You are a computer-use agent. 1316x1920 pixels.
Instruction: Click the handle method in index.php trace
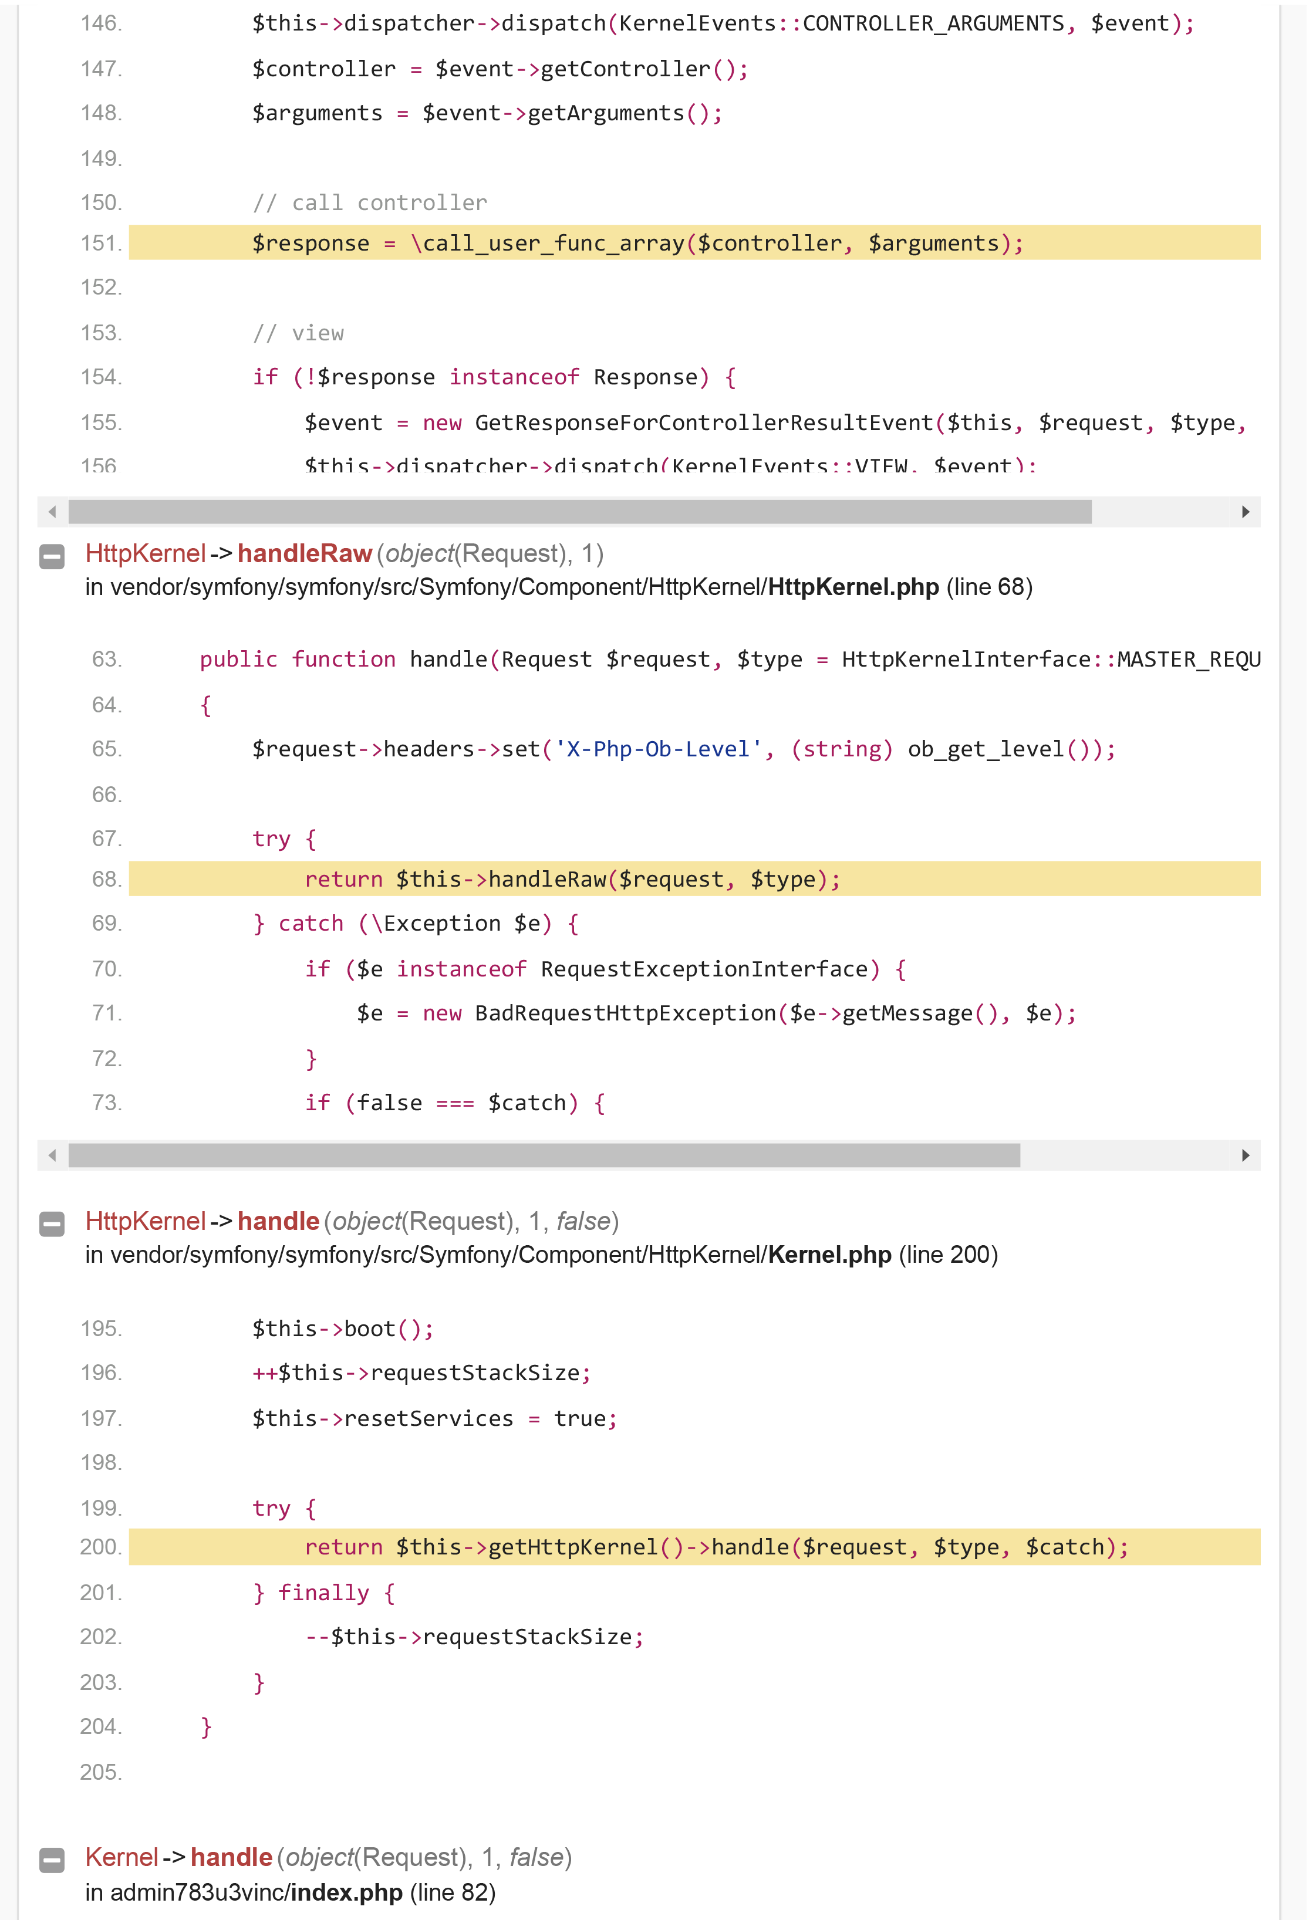[x=231, y=1858]
